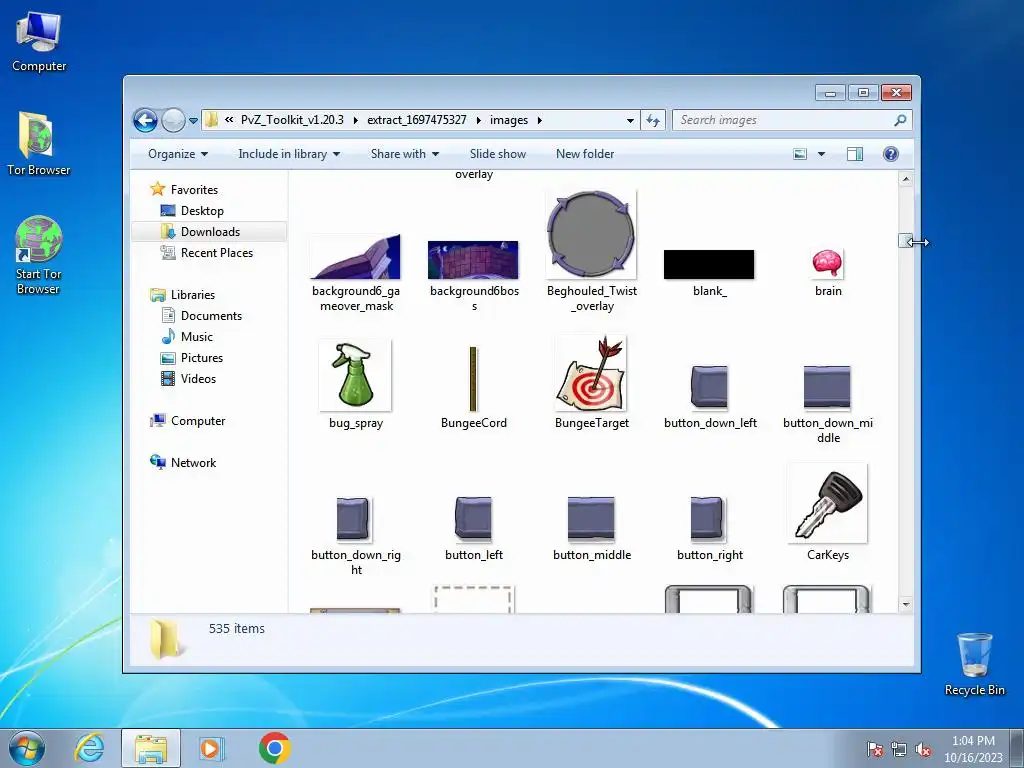
Task: Open Windows Media Player from taskbar
Action: click(210, 748)
